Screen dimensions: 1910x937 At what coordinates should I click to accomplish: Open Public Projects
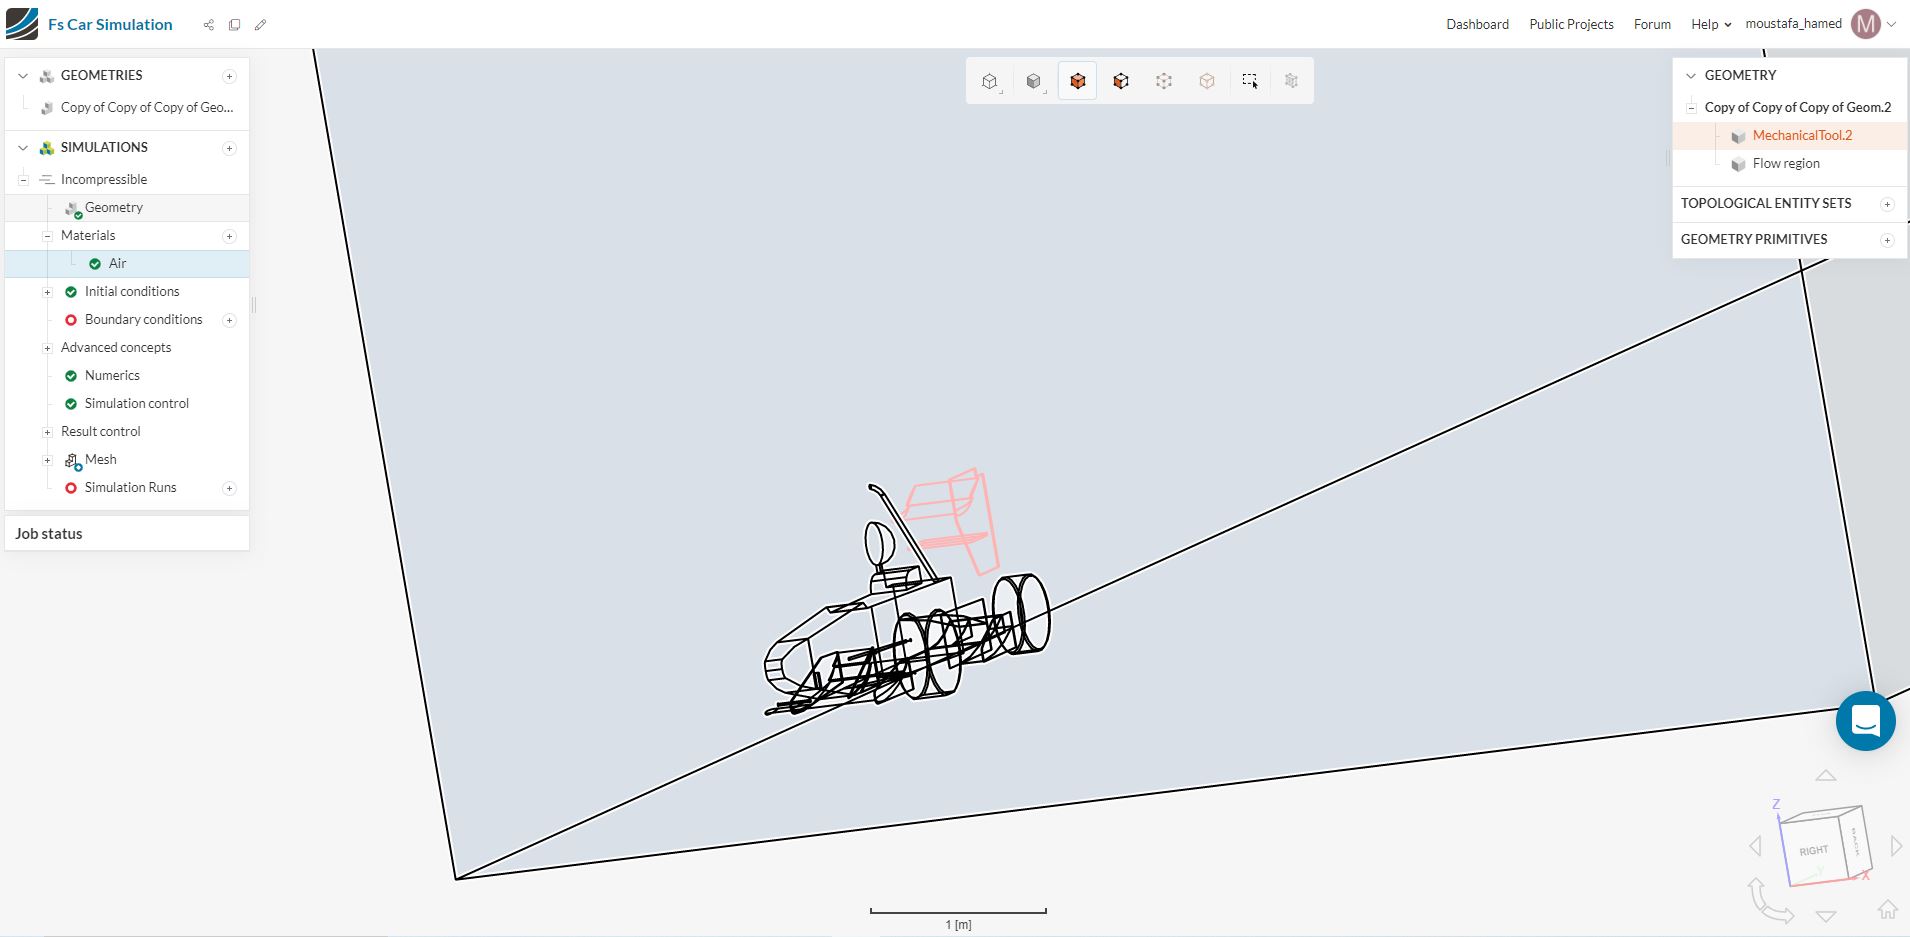click(1571, 24)
